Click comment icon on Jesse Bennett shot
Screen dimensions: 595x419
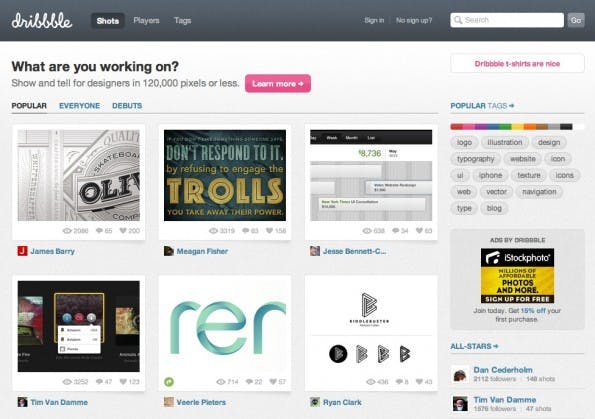click(396, 230)
